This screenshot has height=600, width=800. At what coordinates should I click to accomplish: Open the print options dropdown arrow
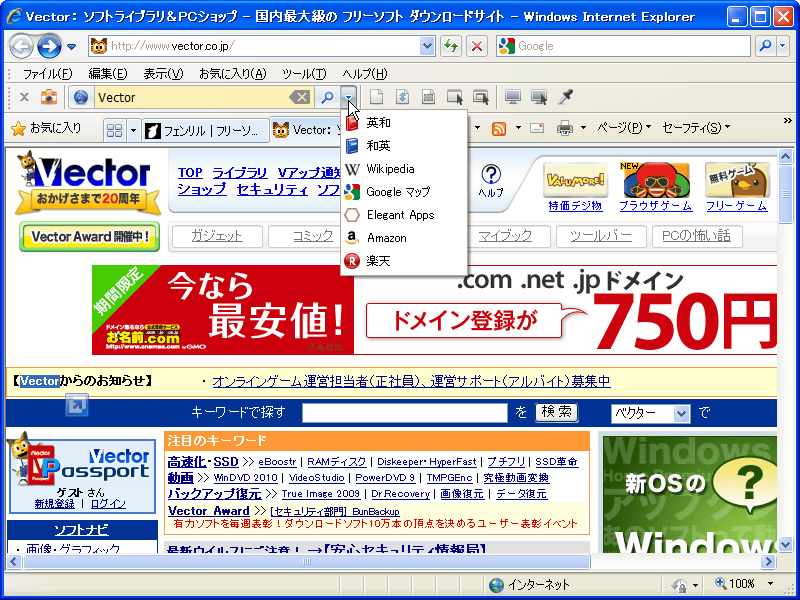pyautogui.click(x=583, y=128)
